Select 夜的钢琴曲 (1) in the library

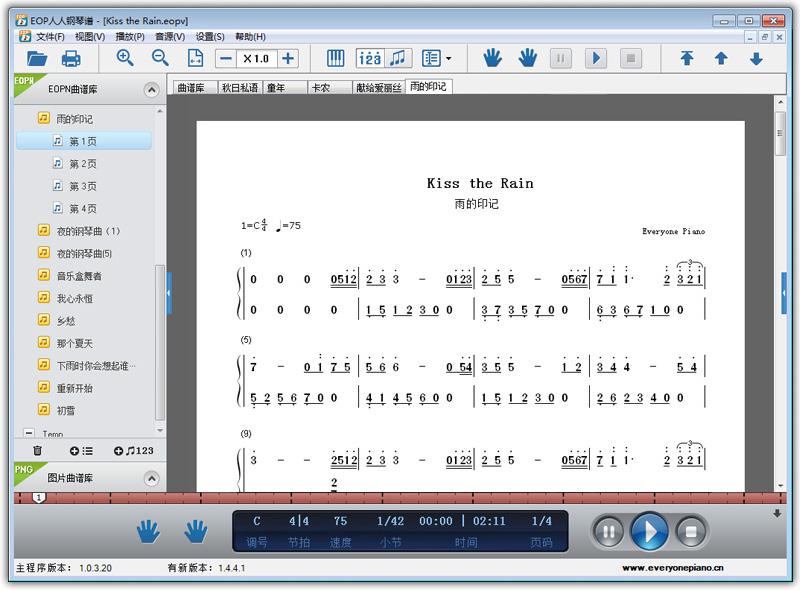(88, 231)
